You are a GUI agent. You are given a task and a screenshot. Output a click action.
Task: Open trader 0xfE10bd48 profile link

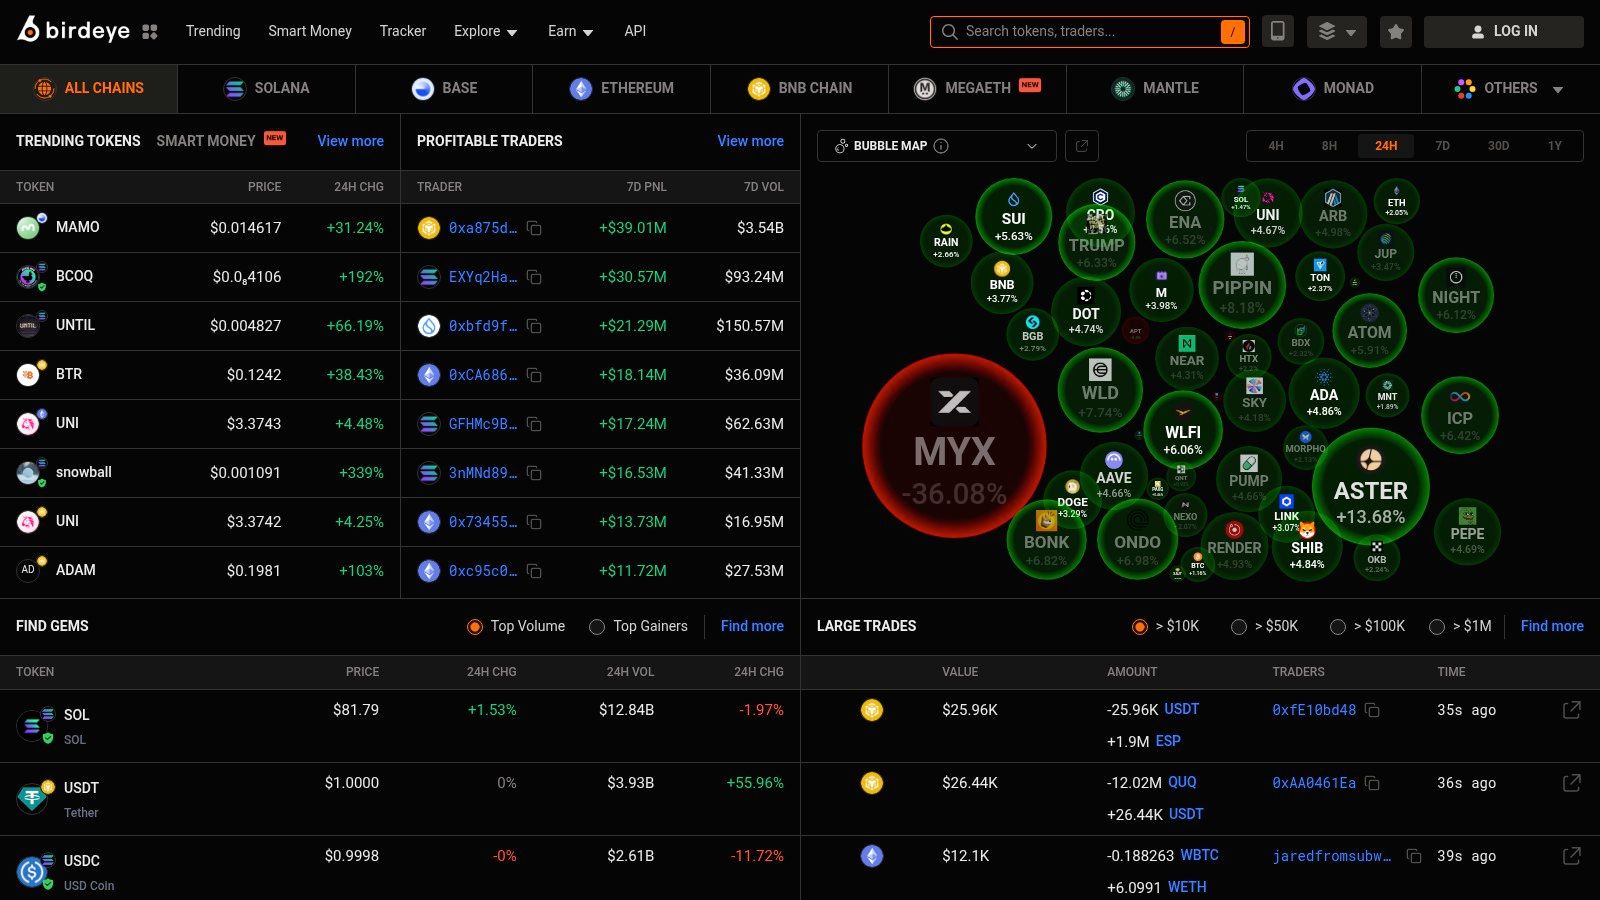point(1314,710)
